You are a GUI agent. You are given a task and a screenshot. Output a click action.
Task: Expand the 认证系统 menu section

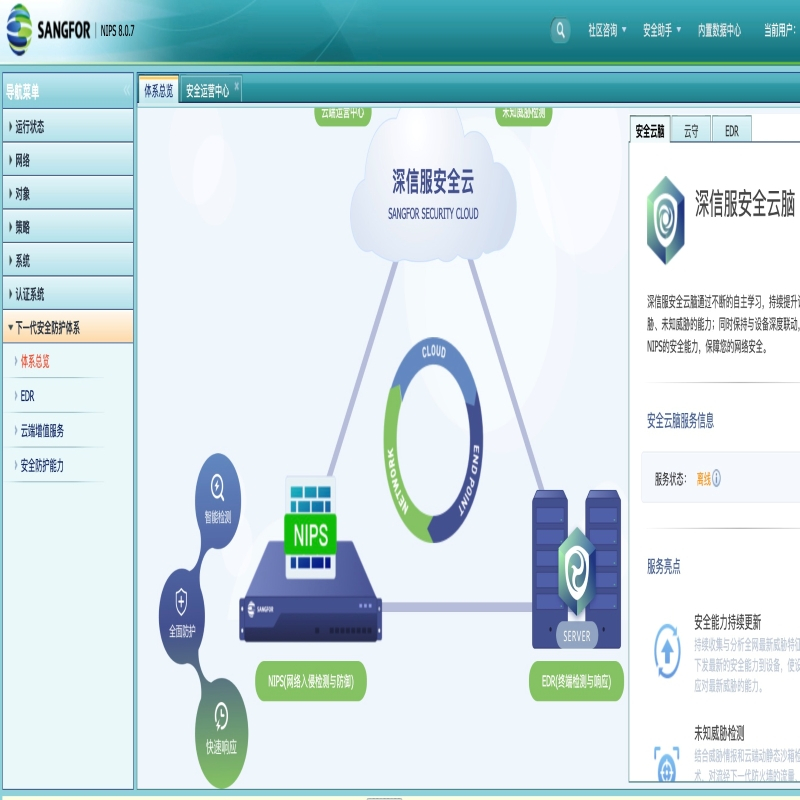[68, 294]
